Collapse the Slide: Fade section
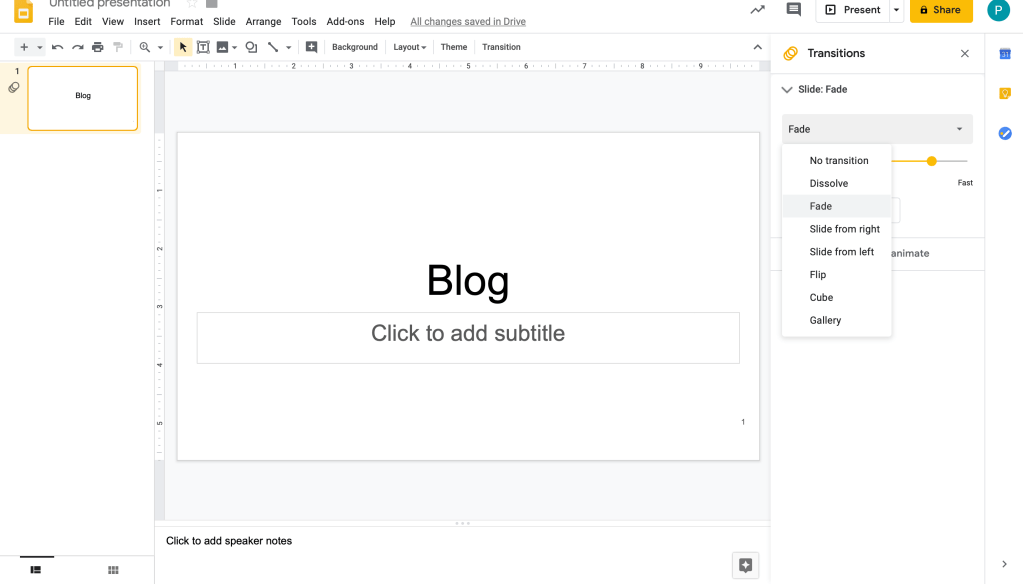Screen dimensions: 1023x584 coord(787,89)
